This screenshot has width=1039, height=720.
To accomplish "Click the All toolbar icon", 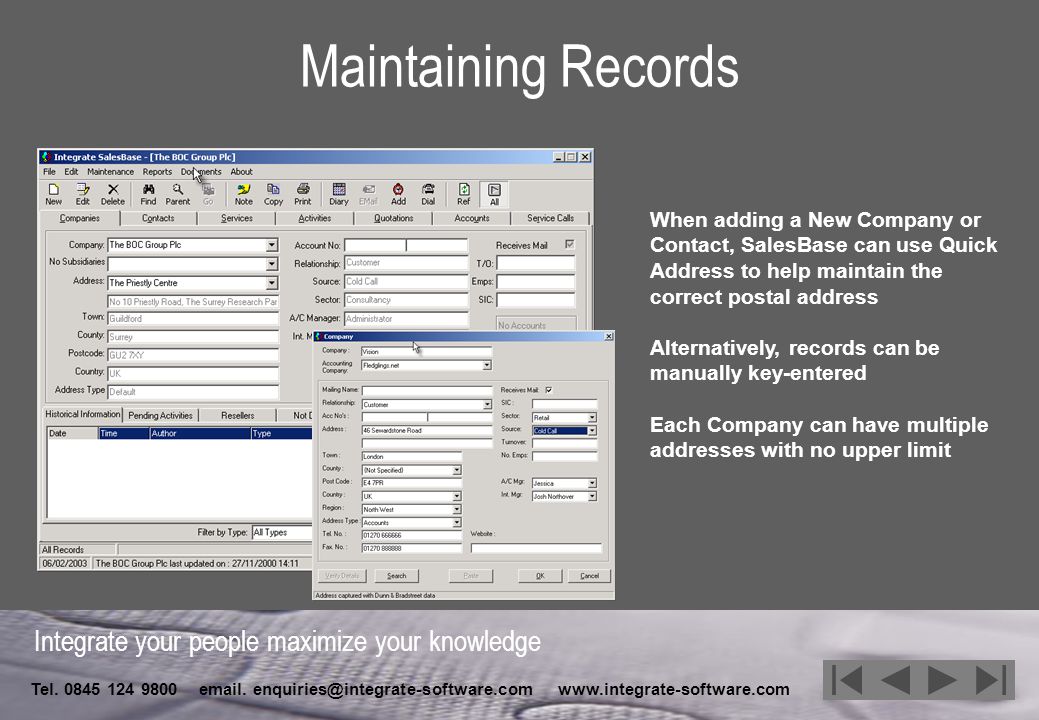I will point(494,195).
